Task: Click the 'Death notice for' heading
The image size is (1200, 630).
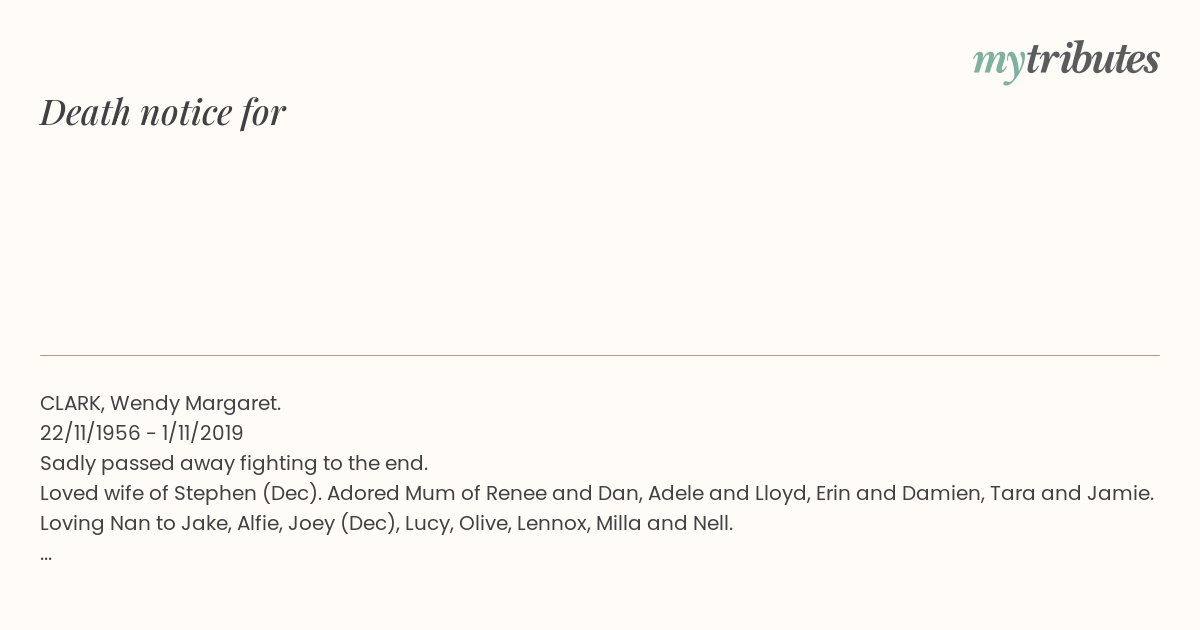Action: (163, 113)
